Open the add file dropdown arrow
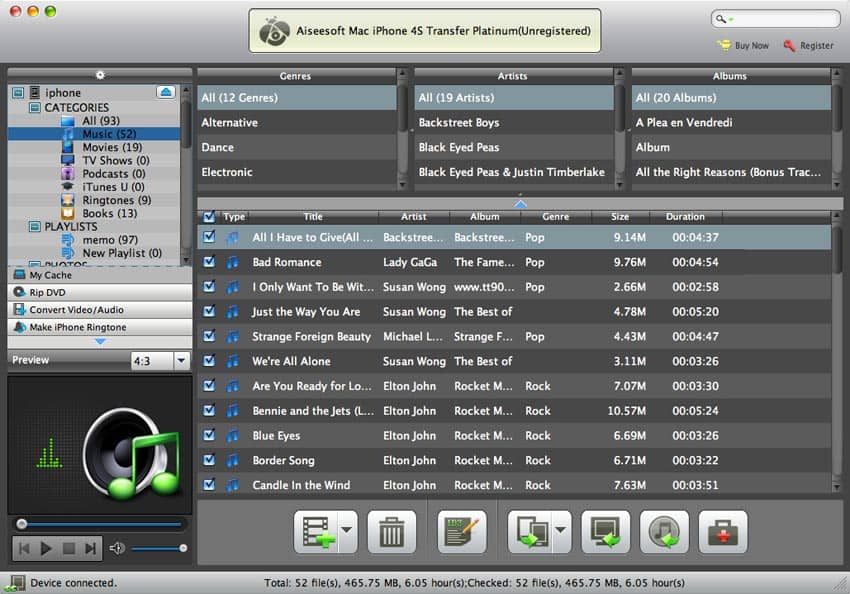850x594 pixels. click(347, 531)
